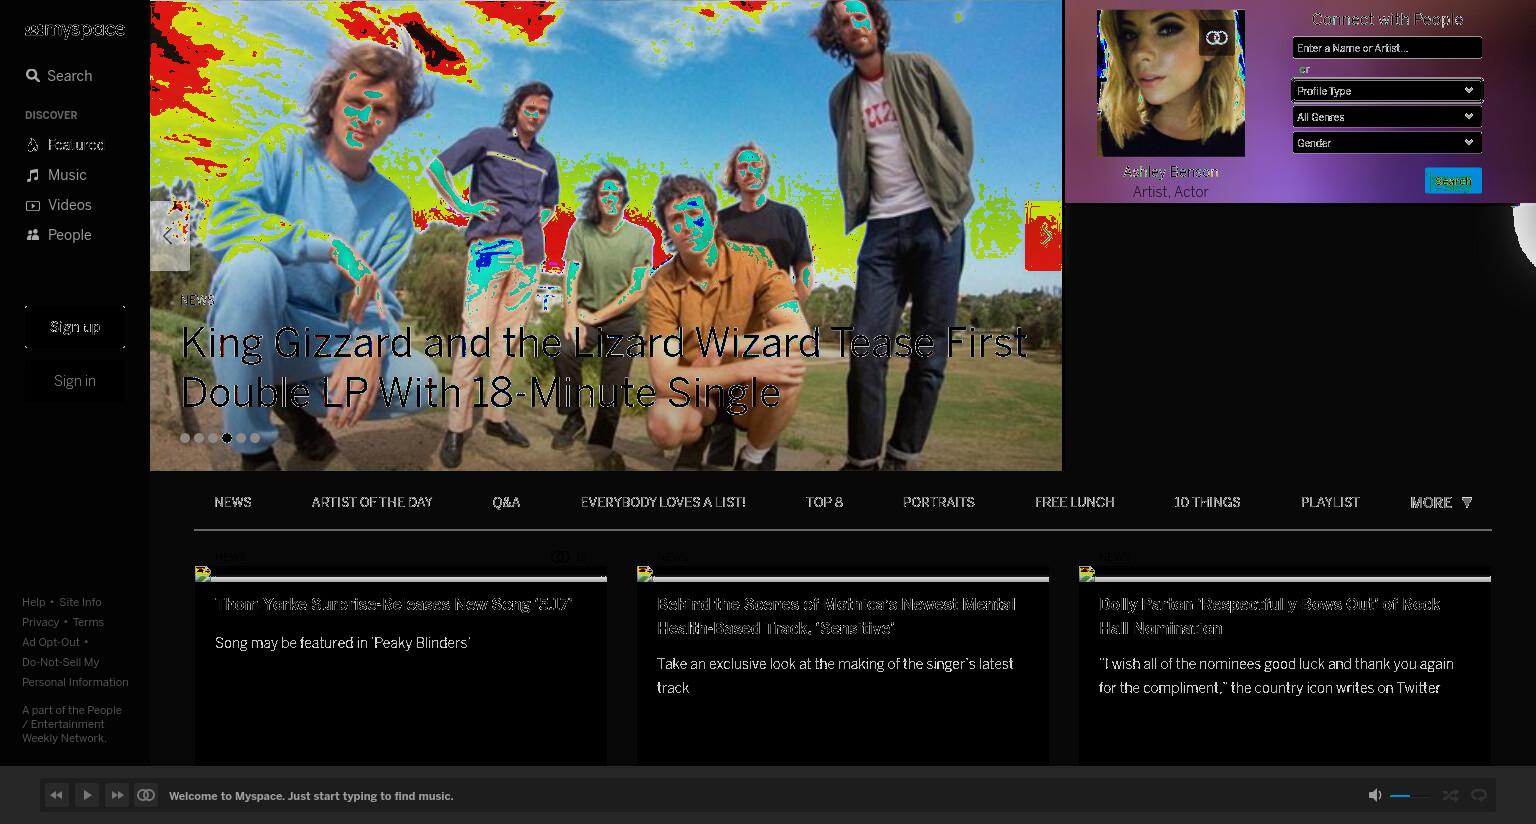Open Wathloa's Sensitive track article

(836, 616)
